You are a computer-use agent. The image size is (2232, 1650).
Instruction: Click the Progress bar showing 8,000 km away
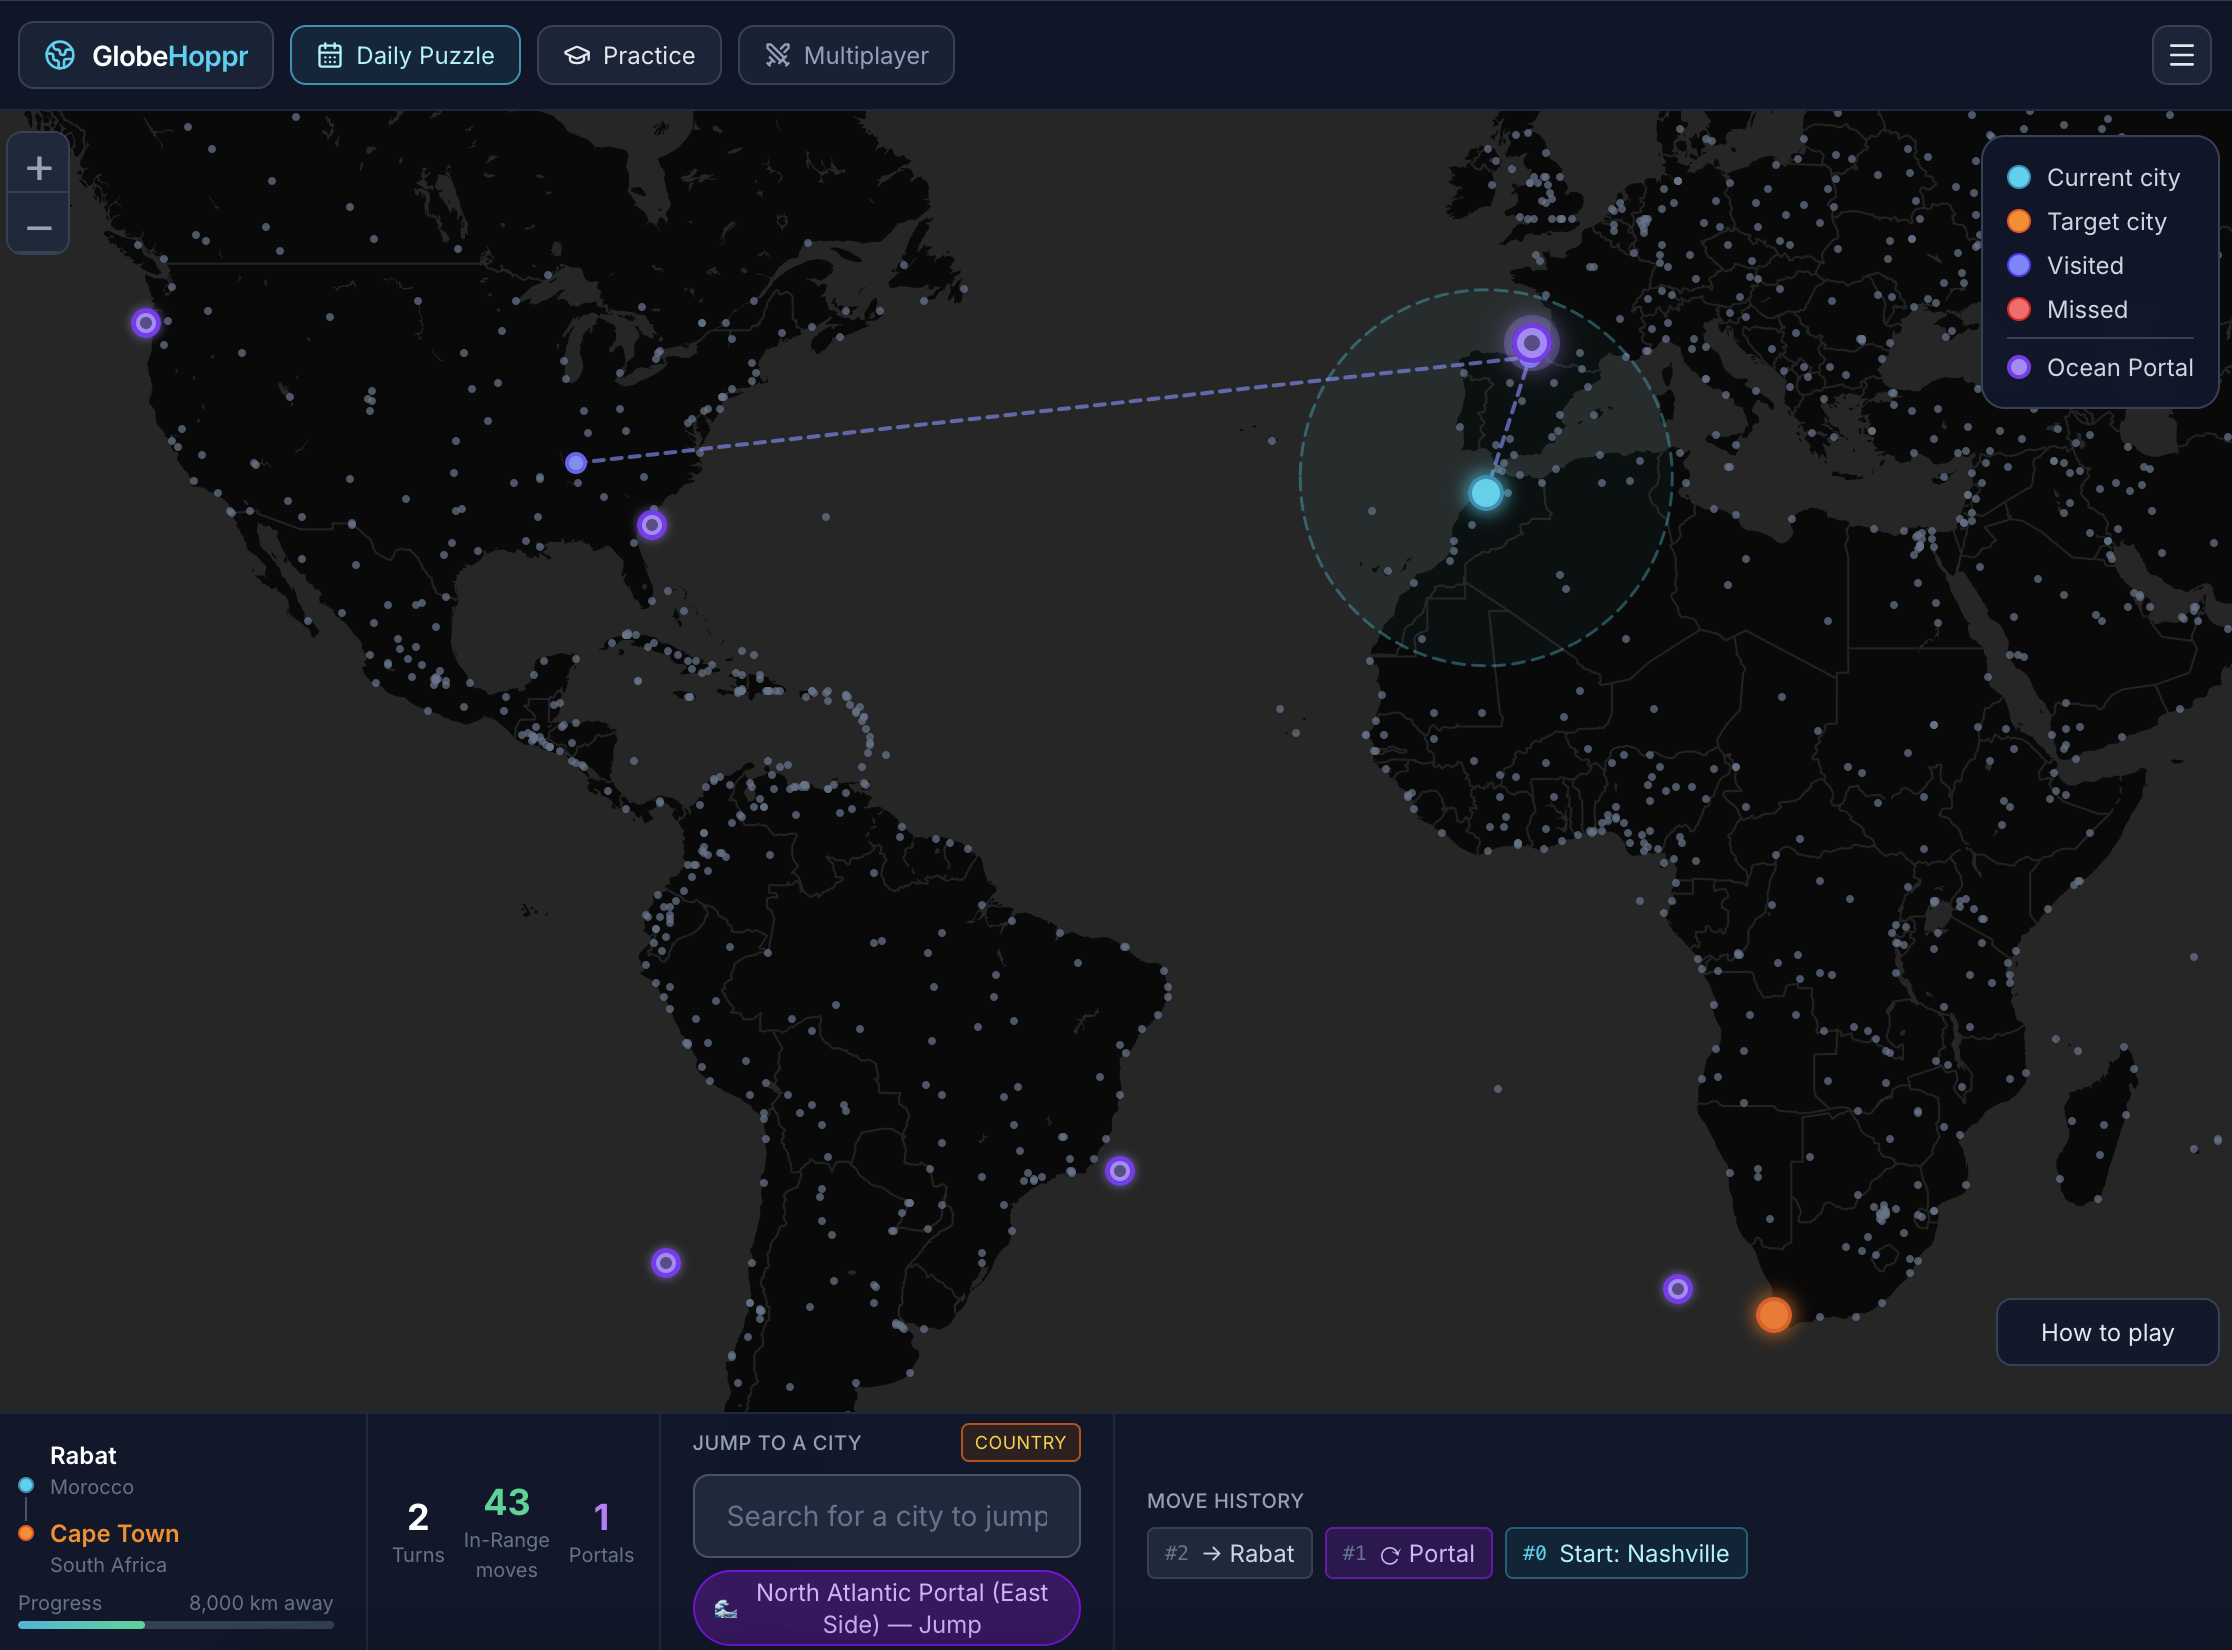[x=176, y=1625]
